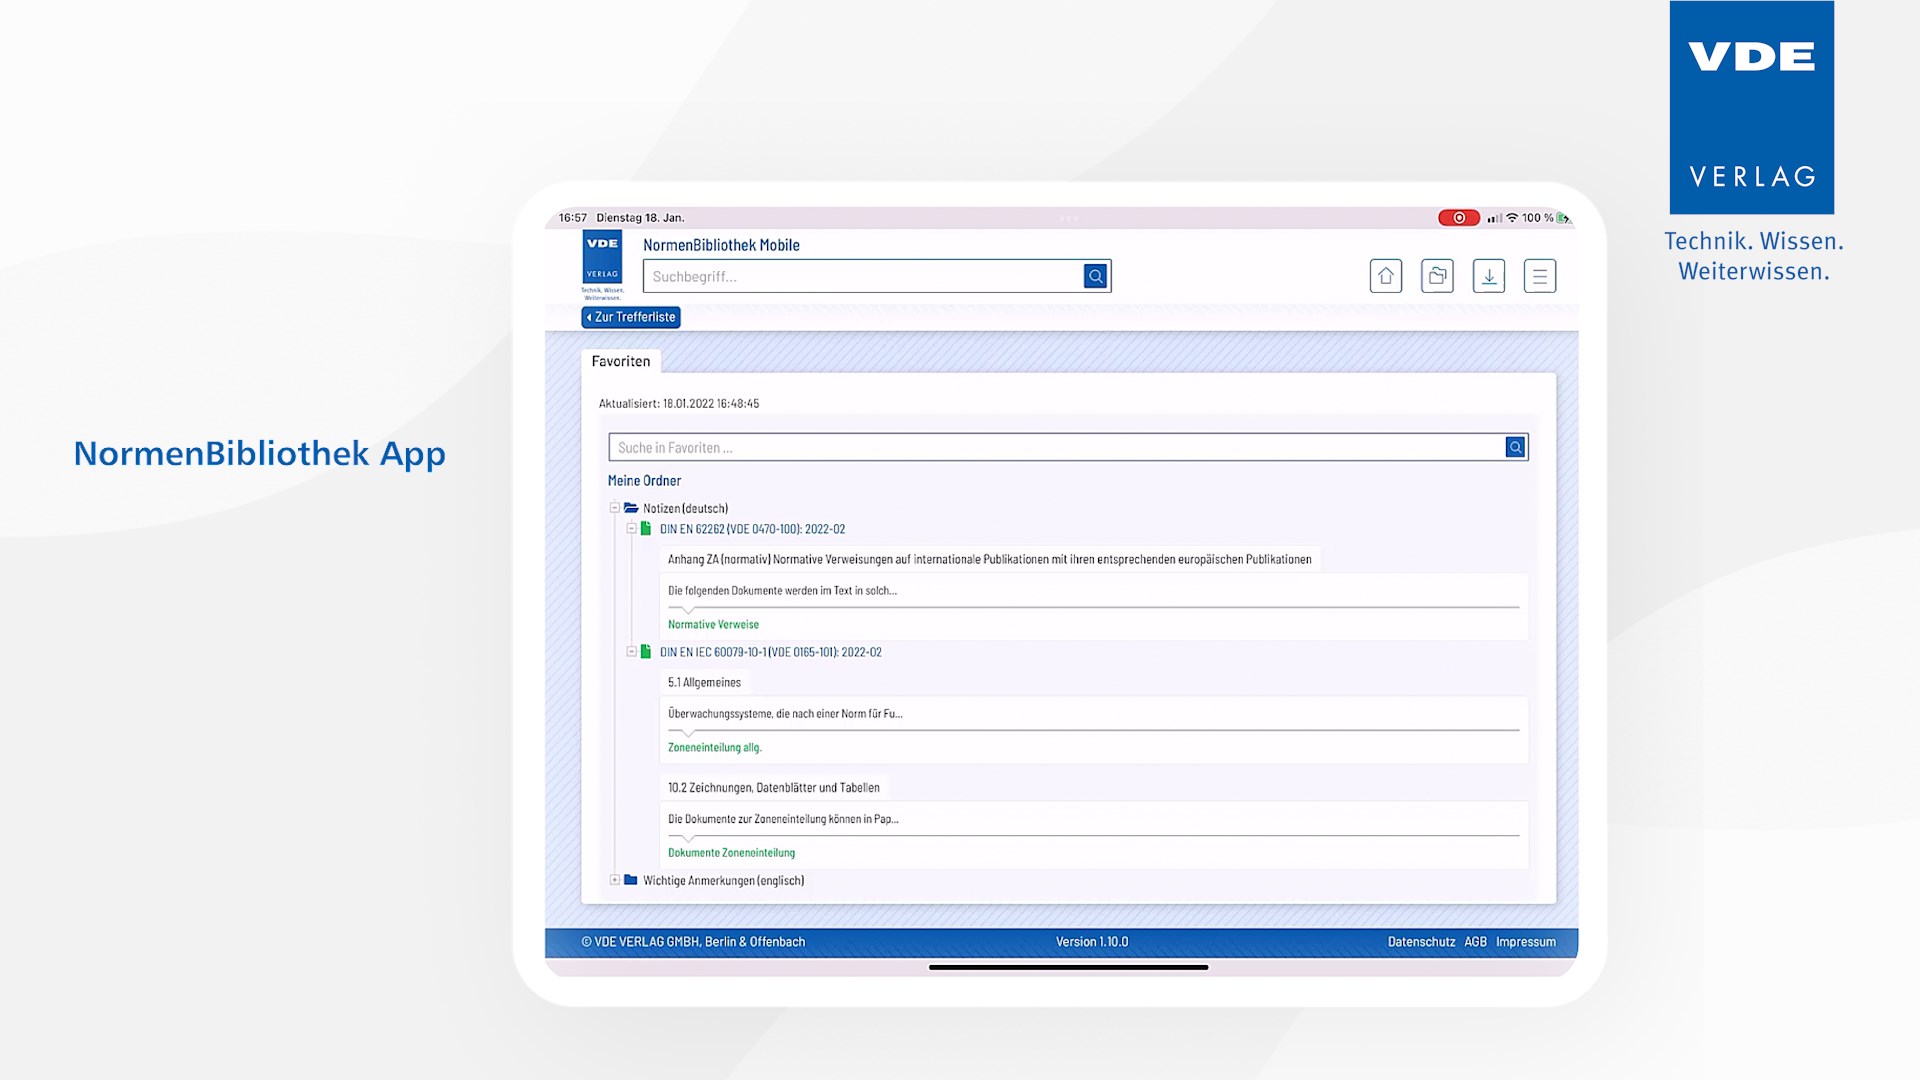Click the download icon in header

(x=1488, y=276)
